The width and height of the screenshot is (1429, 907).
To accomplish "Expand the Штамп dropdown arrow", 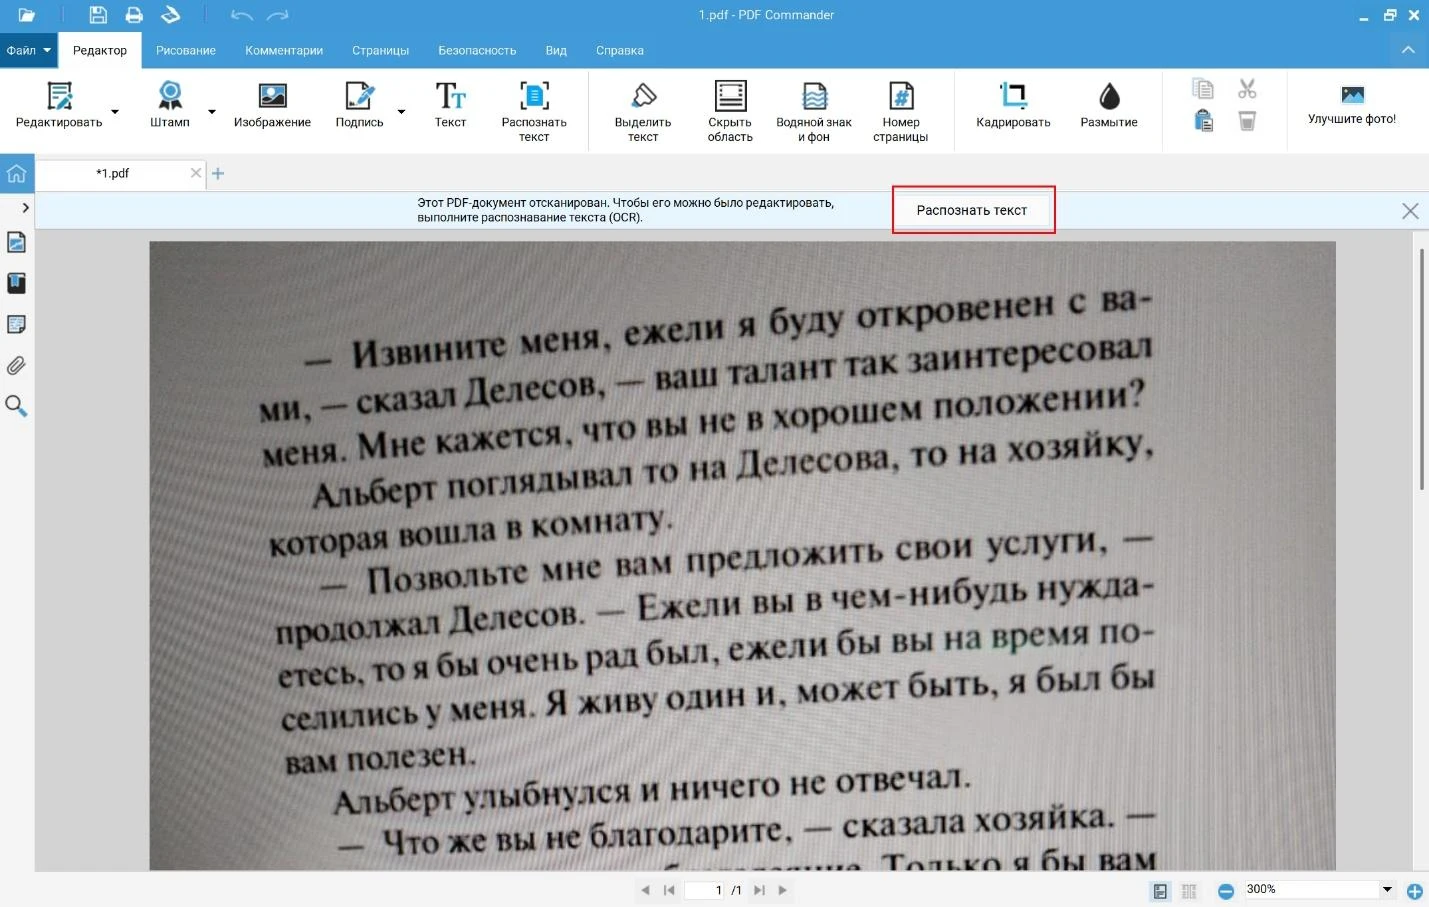I will tap(212, 112).
